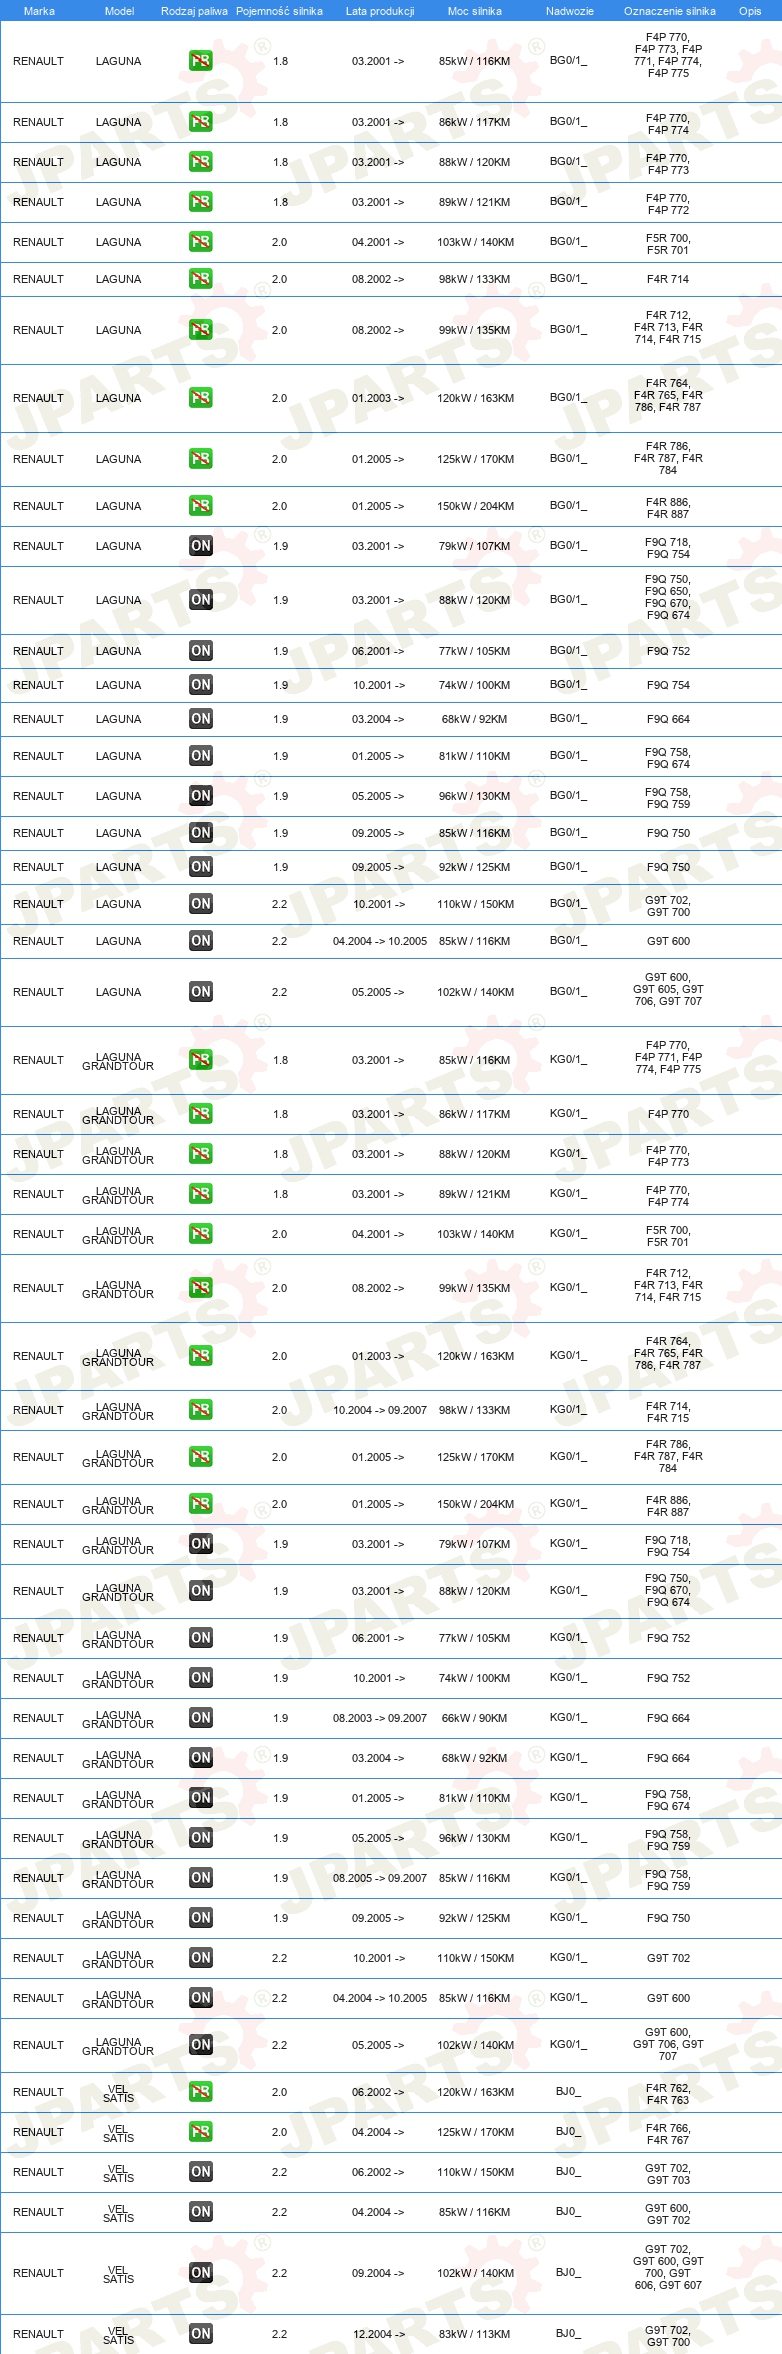Click engine code 'F4P 770, F4P 772'

(x=668, y=203)
